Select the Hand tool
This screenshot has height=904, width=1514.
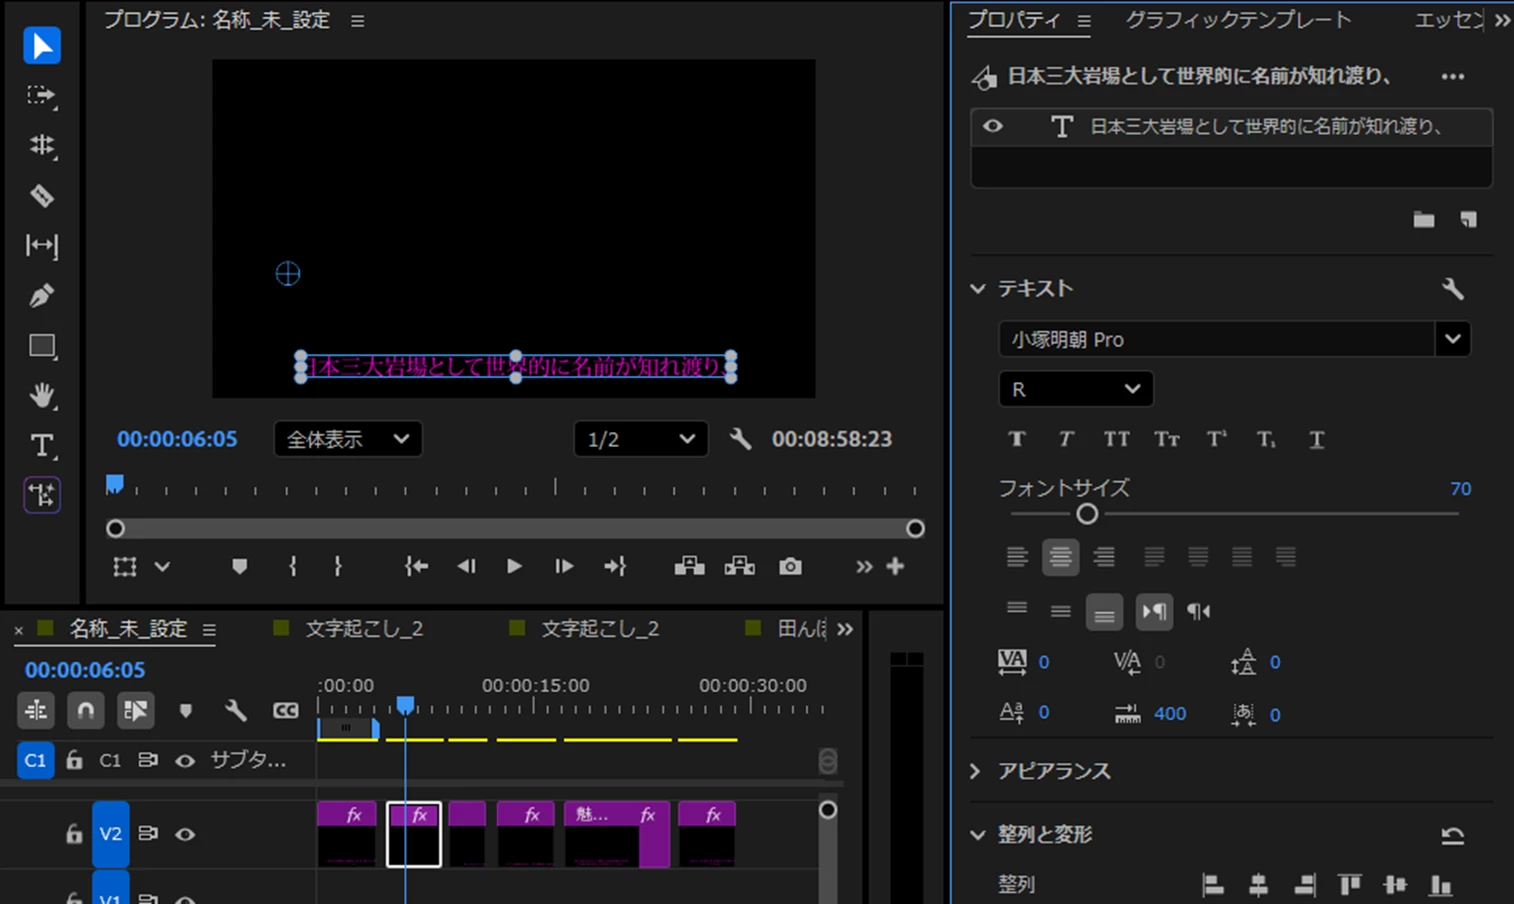pos(41,395)
